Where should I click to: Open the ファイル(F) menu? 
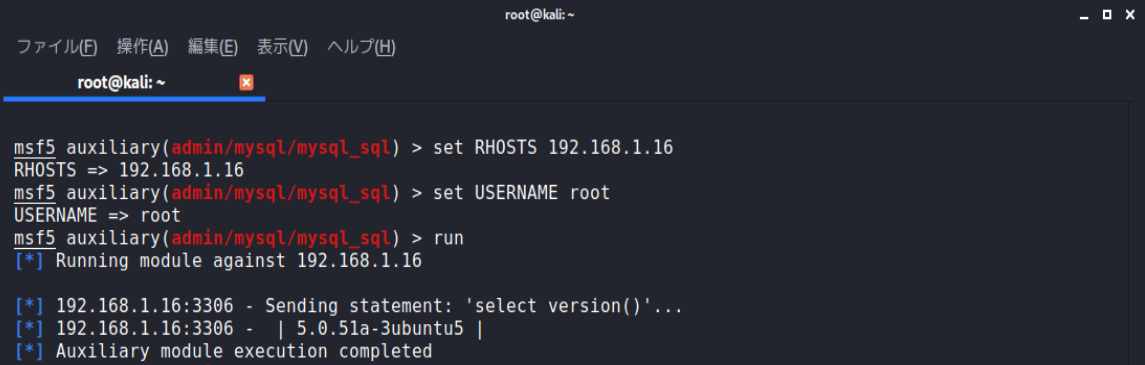tap(57, 47)
